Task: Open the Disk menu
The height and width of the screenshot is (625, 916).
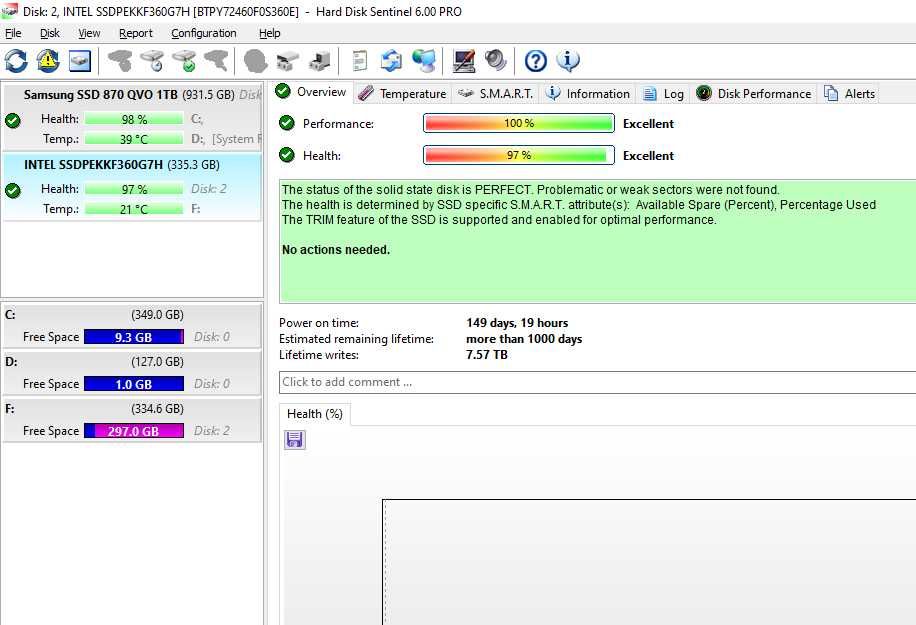Action: (x=50, y=33)
